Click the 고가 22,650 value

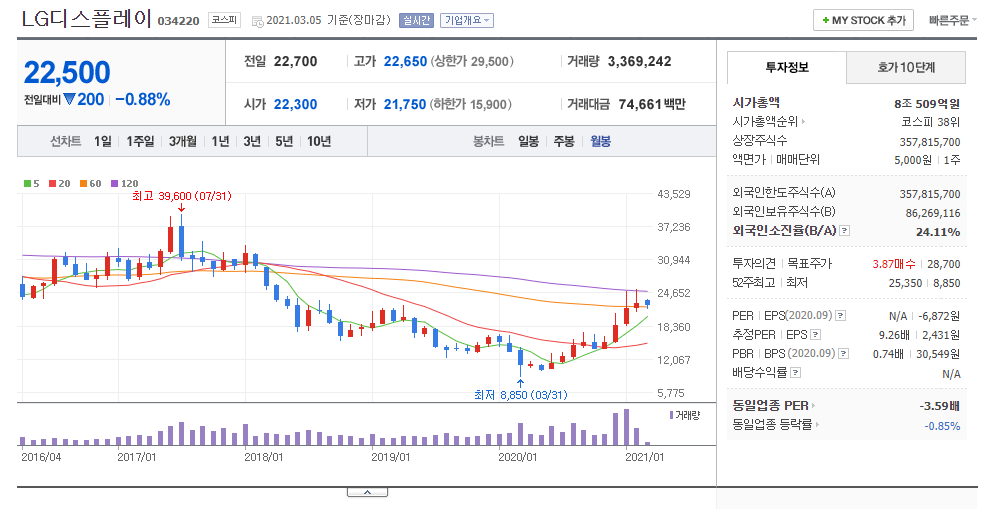(405, 61)
